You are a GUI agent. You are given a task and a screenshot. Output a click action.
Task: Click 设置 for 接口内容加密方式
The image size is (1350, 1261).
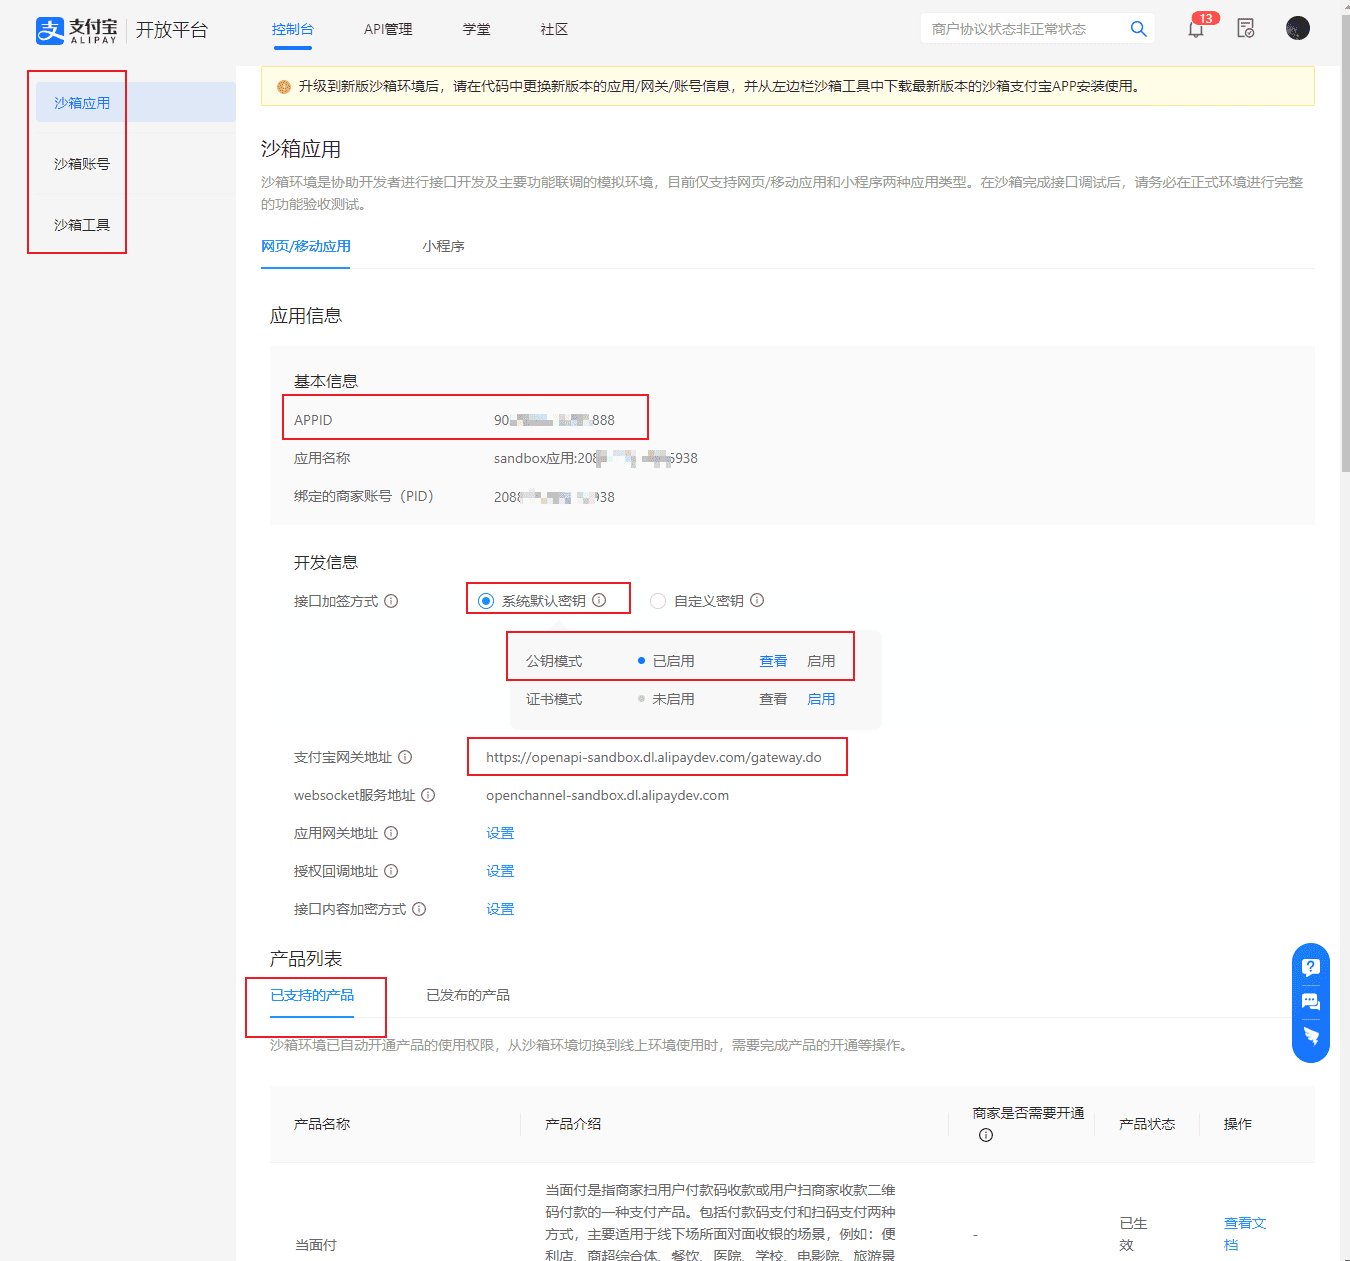click(500, 909)
